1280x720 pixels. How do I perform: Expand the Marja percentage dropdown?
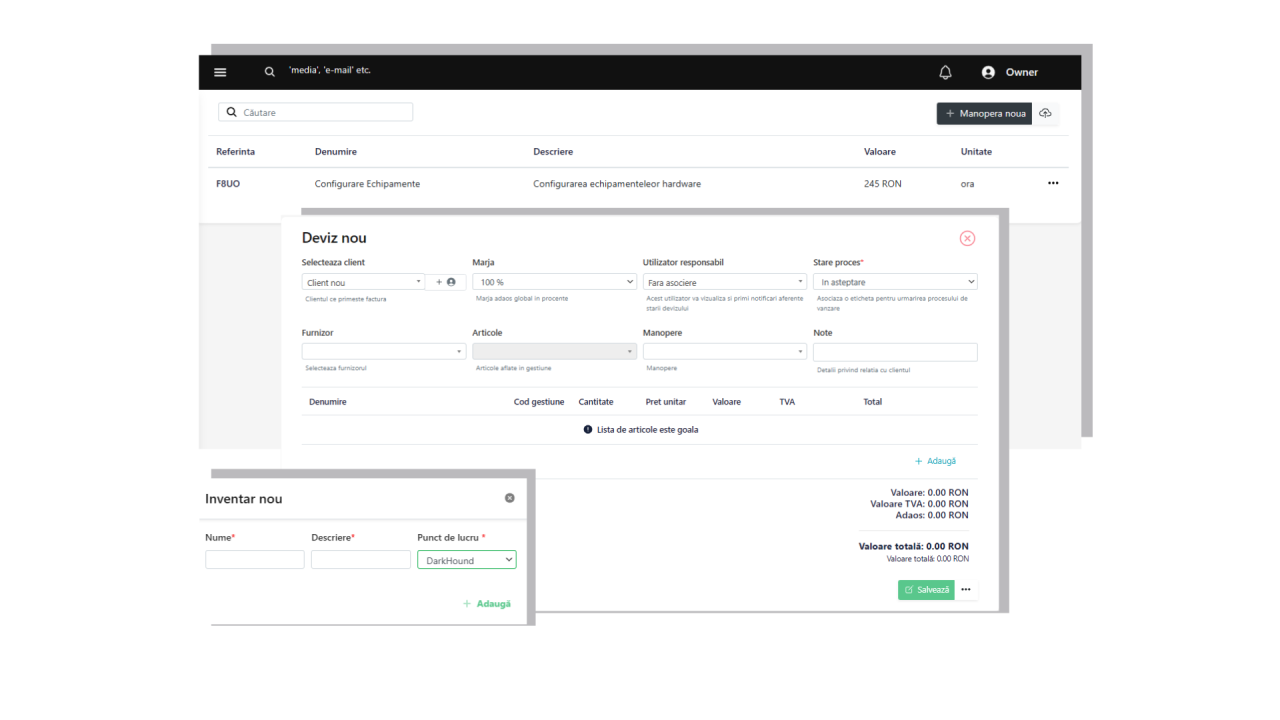tap(554, 282)
